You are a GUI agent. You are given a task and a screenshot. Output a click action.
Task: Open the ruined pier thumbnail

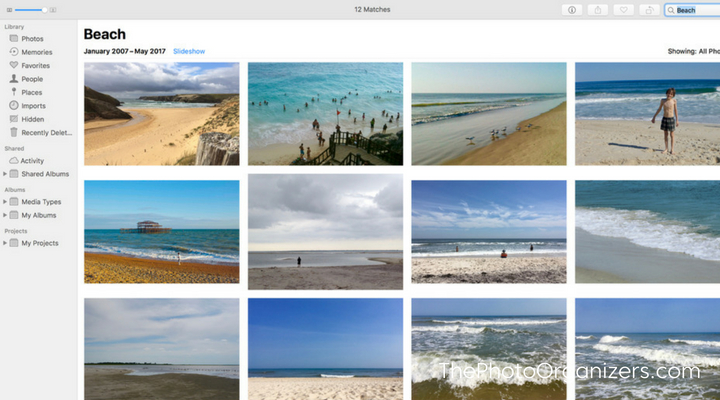tap(162, 231)
